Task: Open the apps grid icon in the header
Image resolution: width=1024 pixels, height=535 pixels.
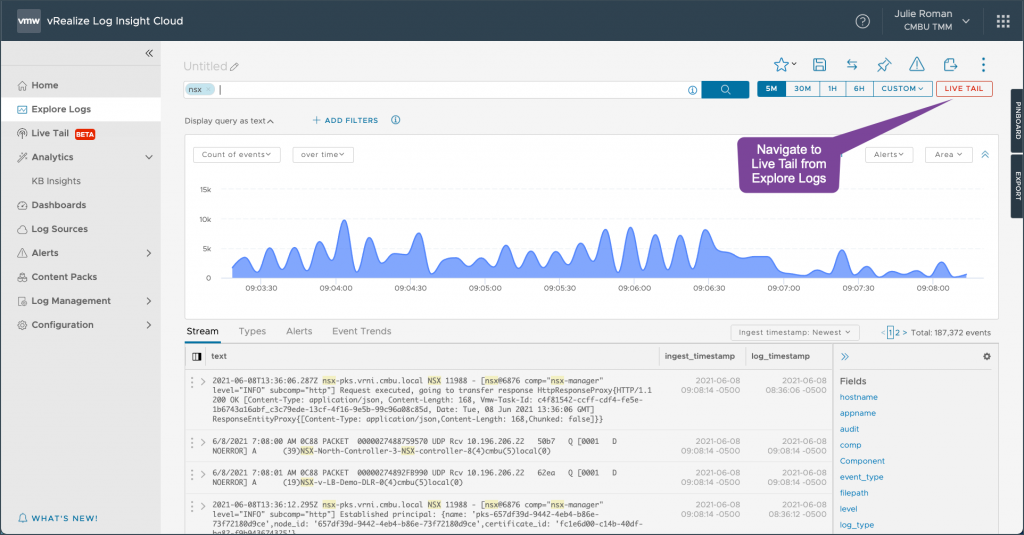Action: pos(1003,21)
